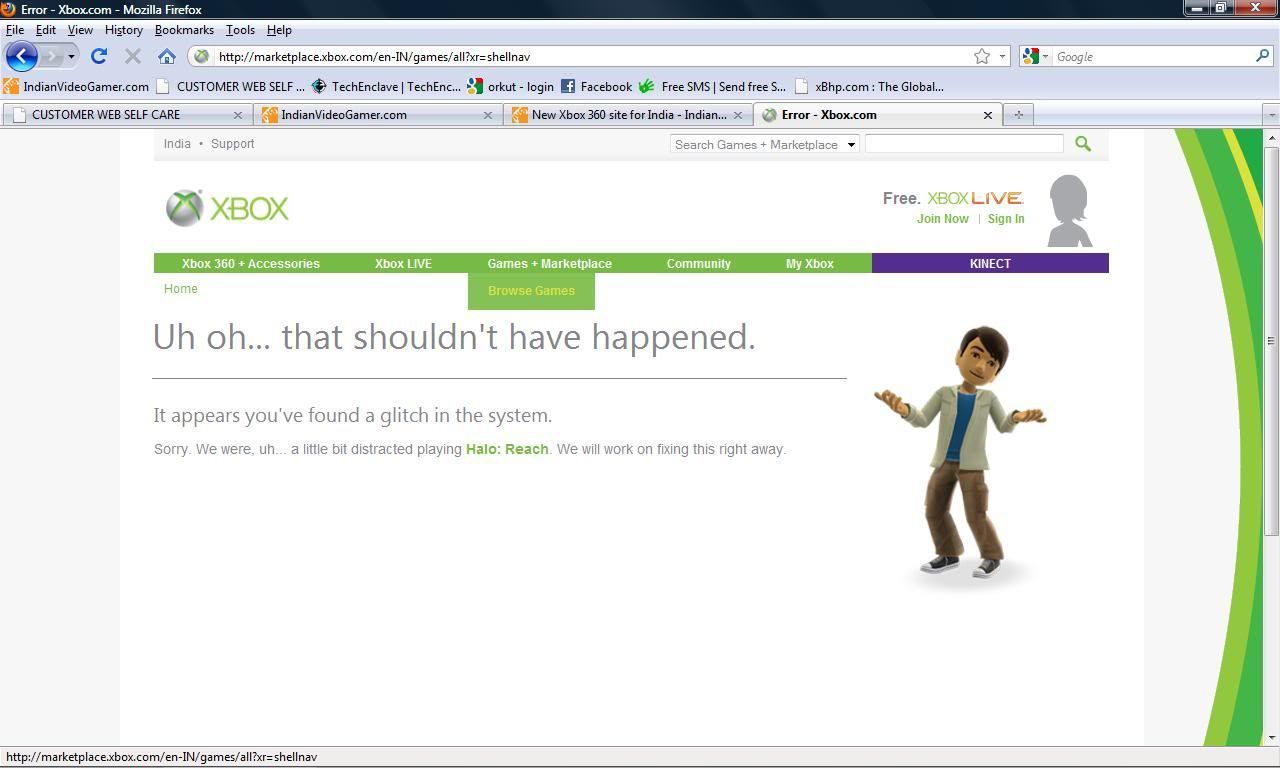
Task: Open the Halo: Reach link
Action: pos(506,449)
